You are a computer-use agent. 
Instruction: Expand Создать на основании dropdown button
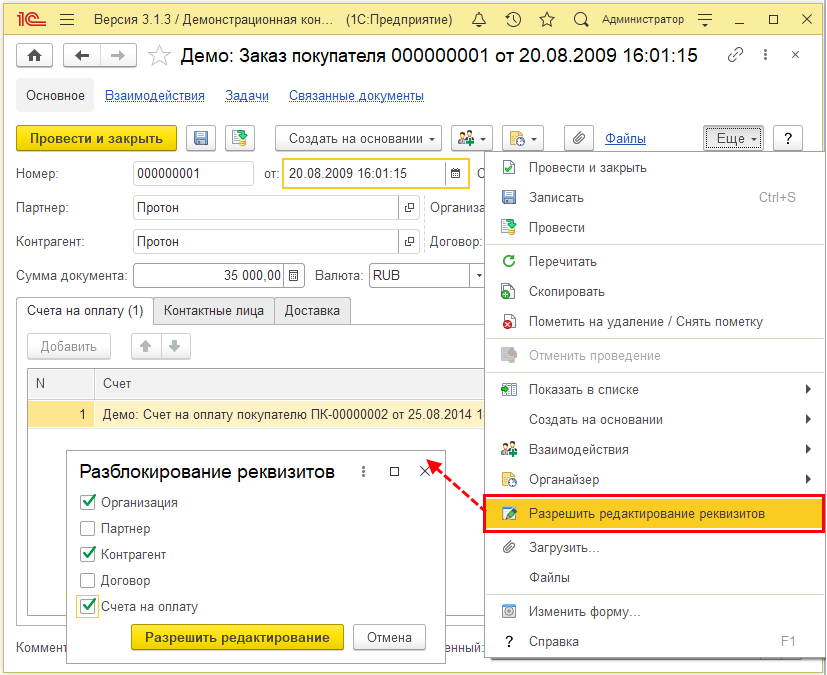[x=358, y=139]
